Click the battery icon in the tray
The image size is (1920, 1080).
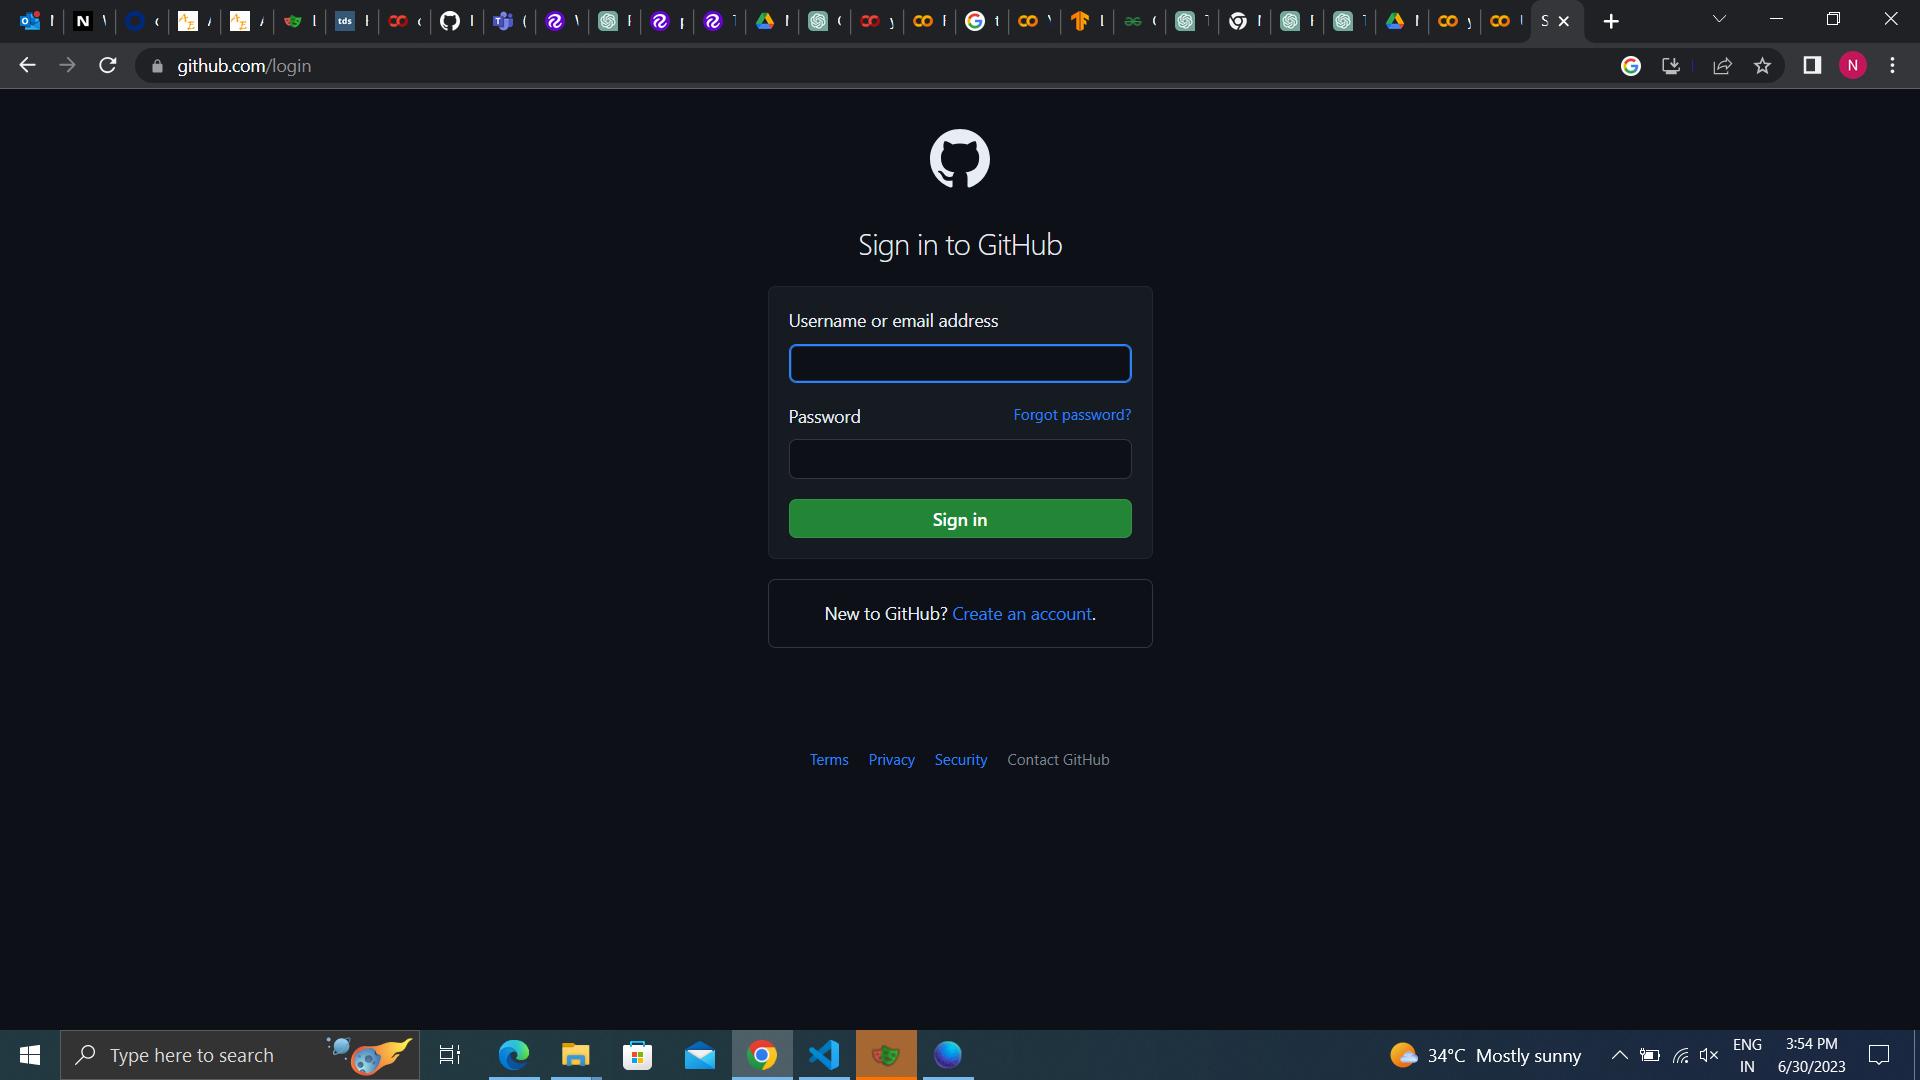[1650, 1055]
